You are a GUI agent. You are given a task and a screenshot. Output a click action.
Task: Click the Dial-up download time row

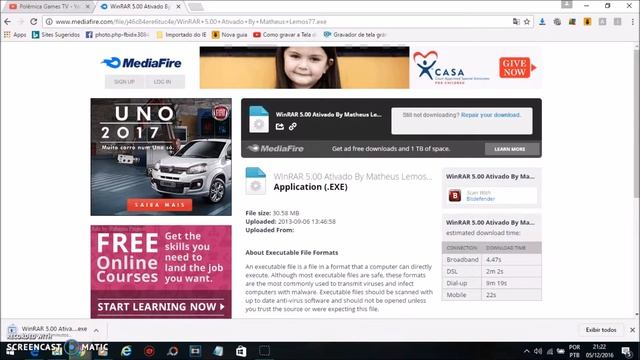point(491,283)
